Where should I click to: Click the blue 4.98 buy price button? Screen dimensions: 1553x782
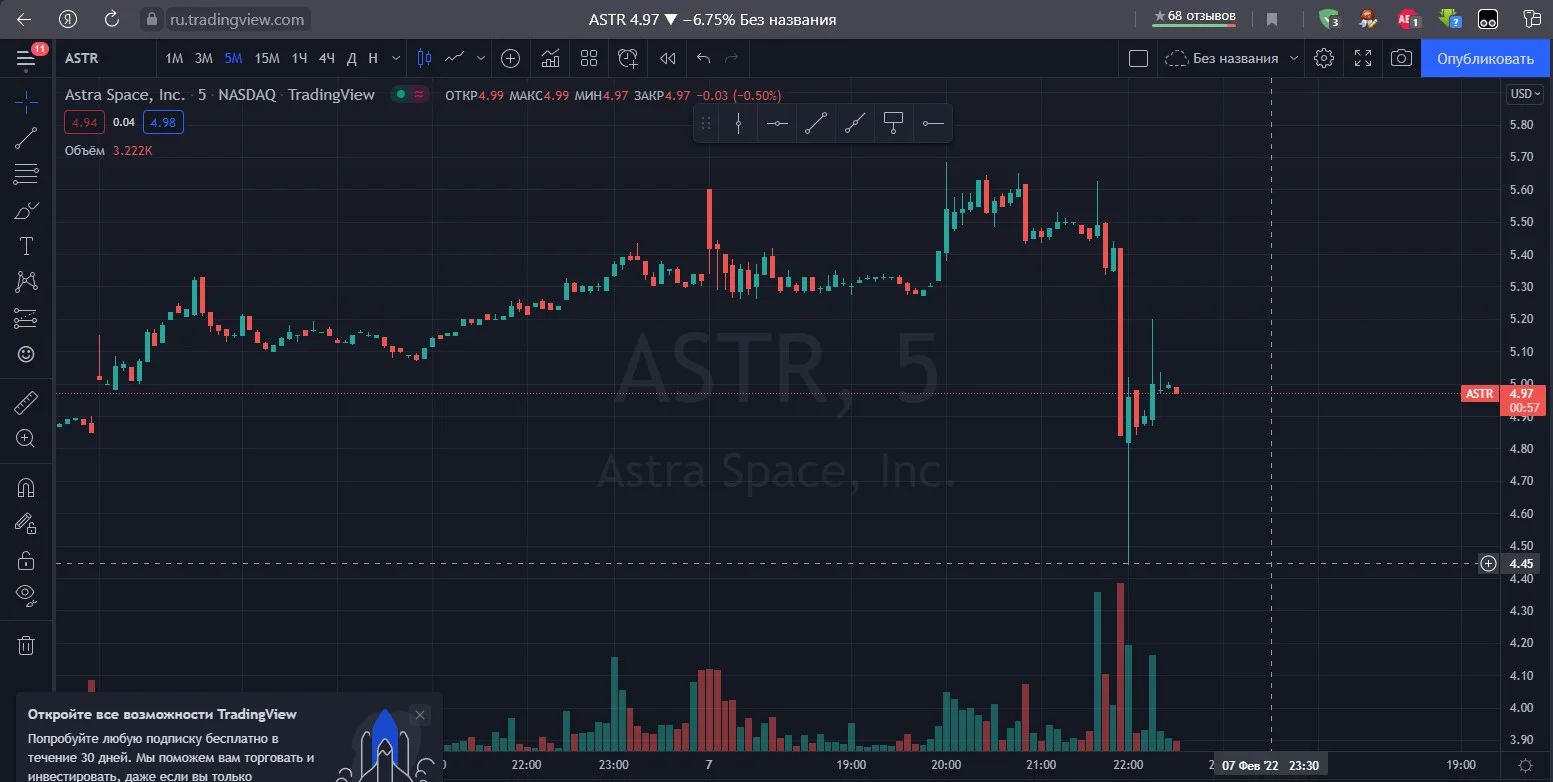click(163, 122)
